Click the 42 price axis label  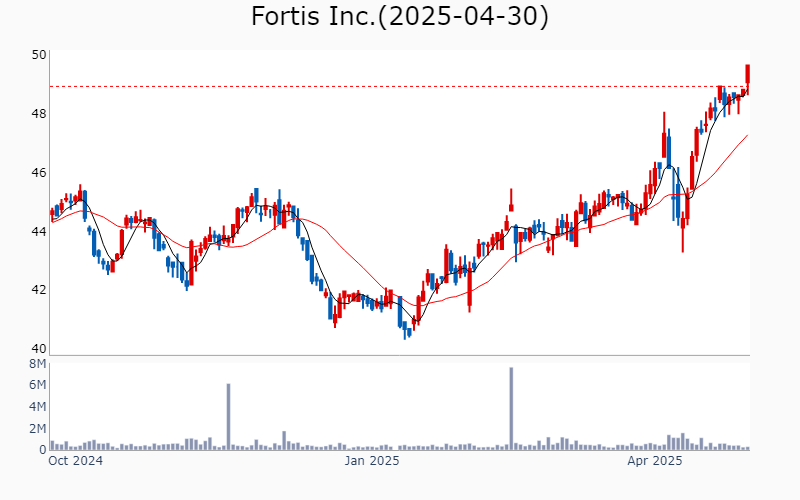(x=39, y=290)
